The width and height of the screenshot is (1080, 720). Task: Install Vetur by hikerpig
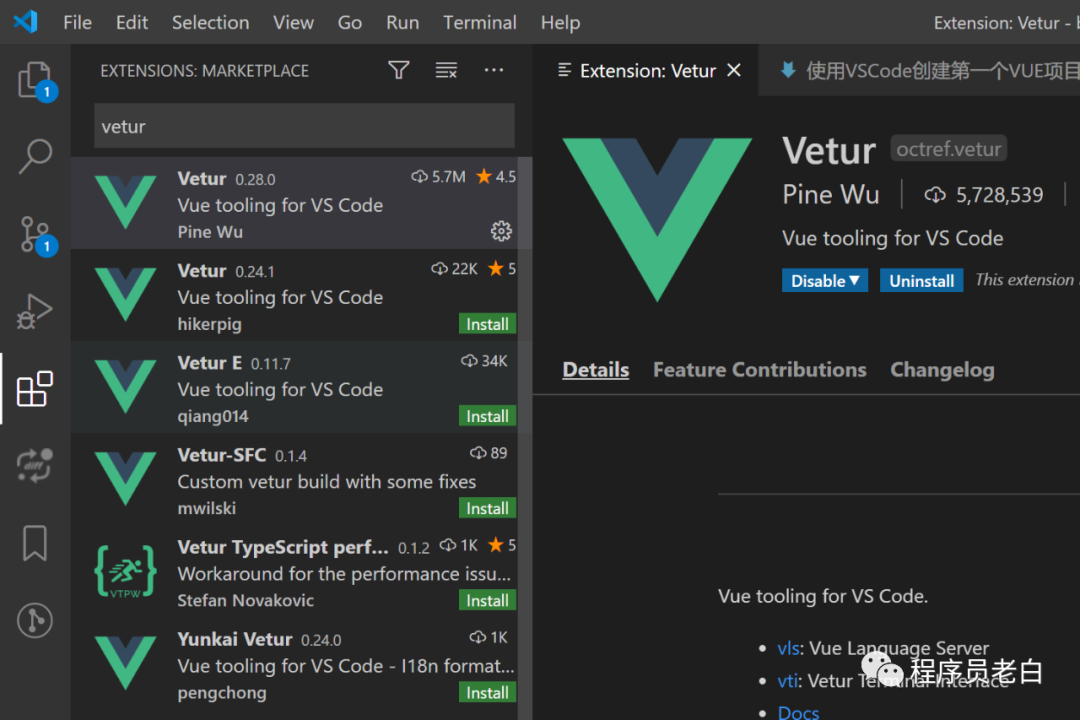[488, 324]
